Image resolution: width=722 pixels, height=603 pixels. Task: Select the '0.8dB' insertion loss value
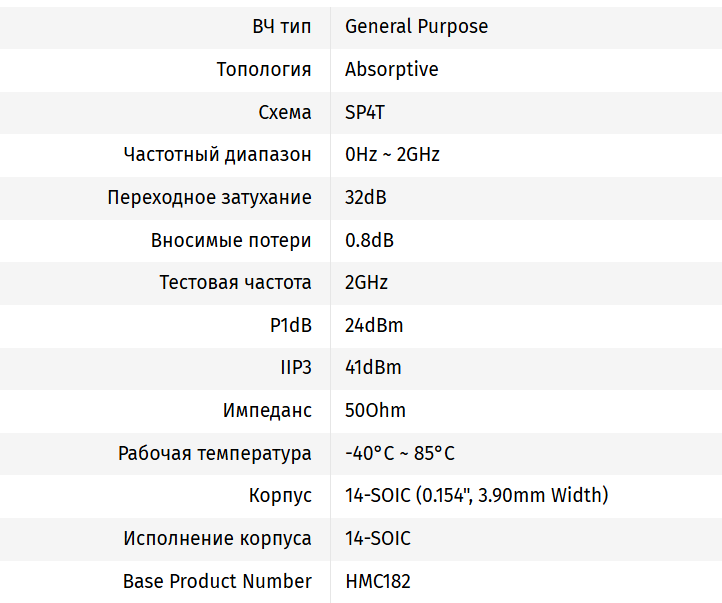369,241
